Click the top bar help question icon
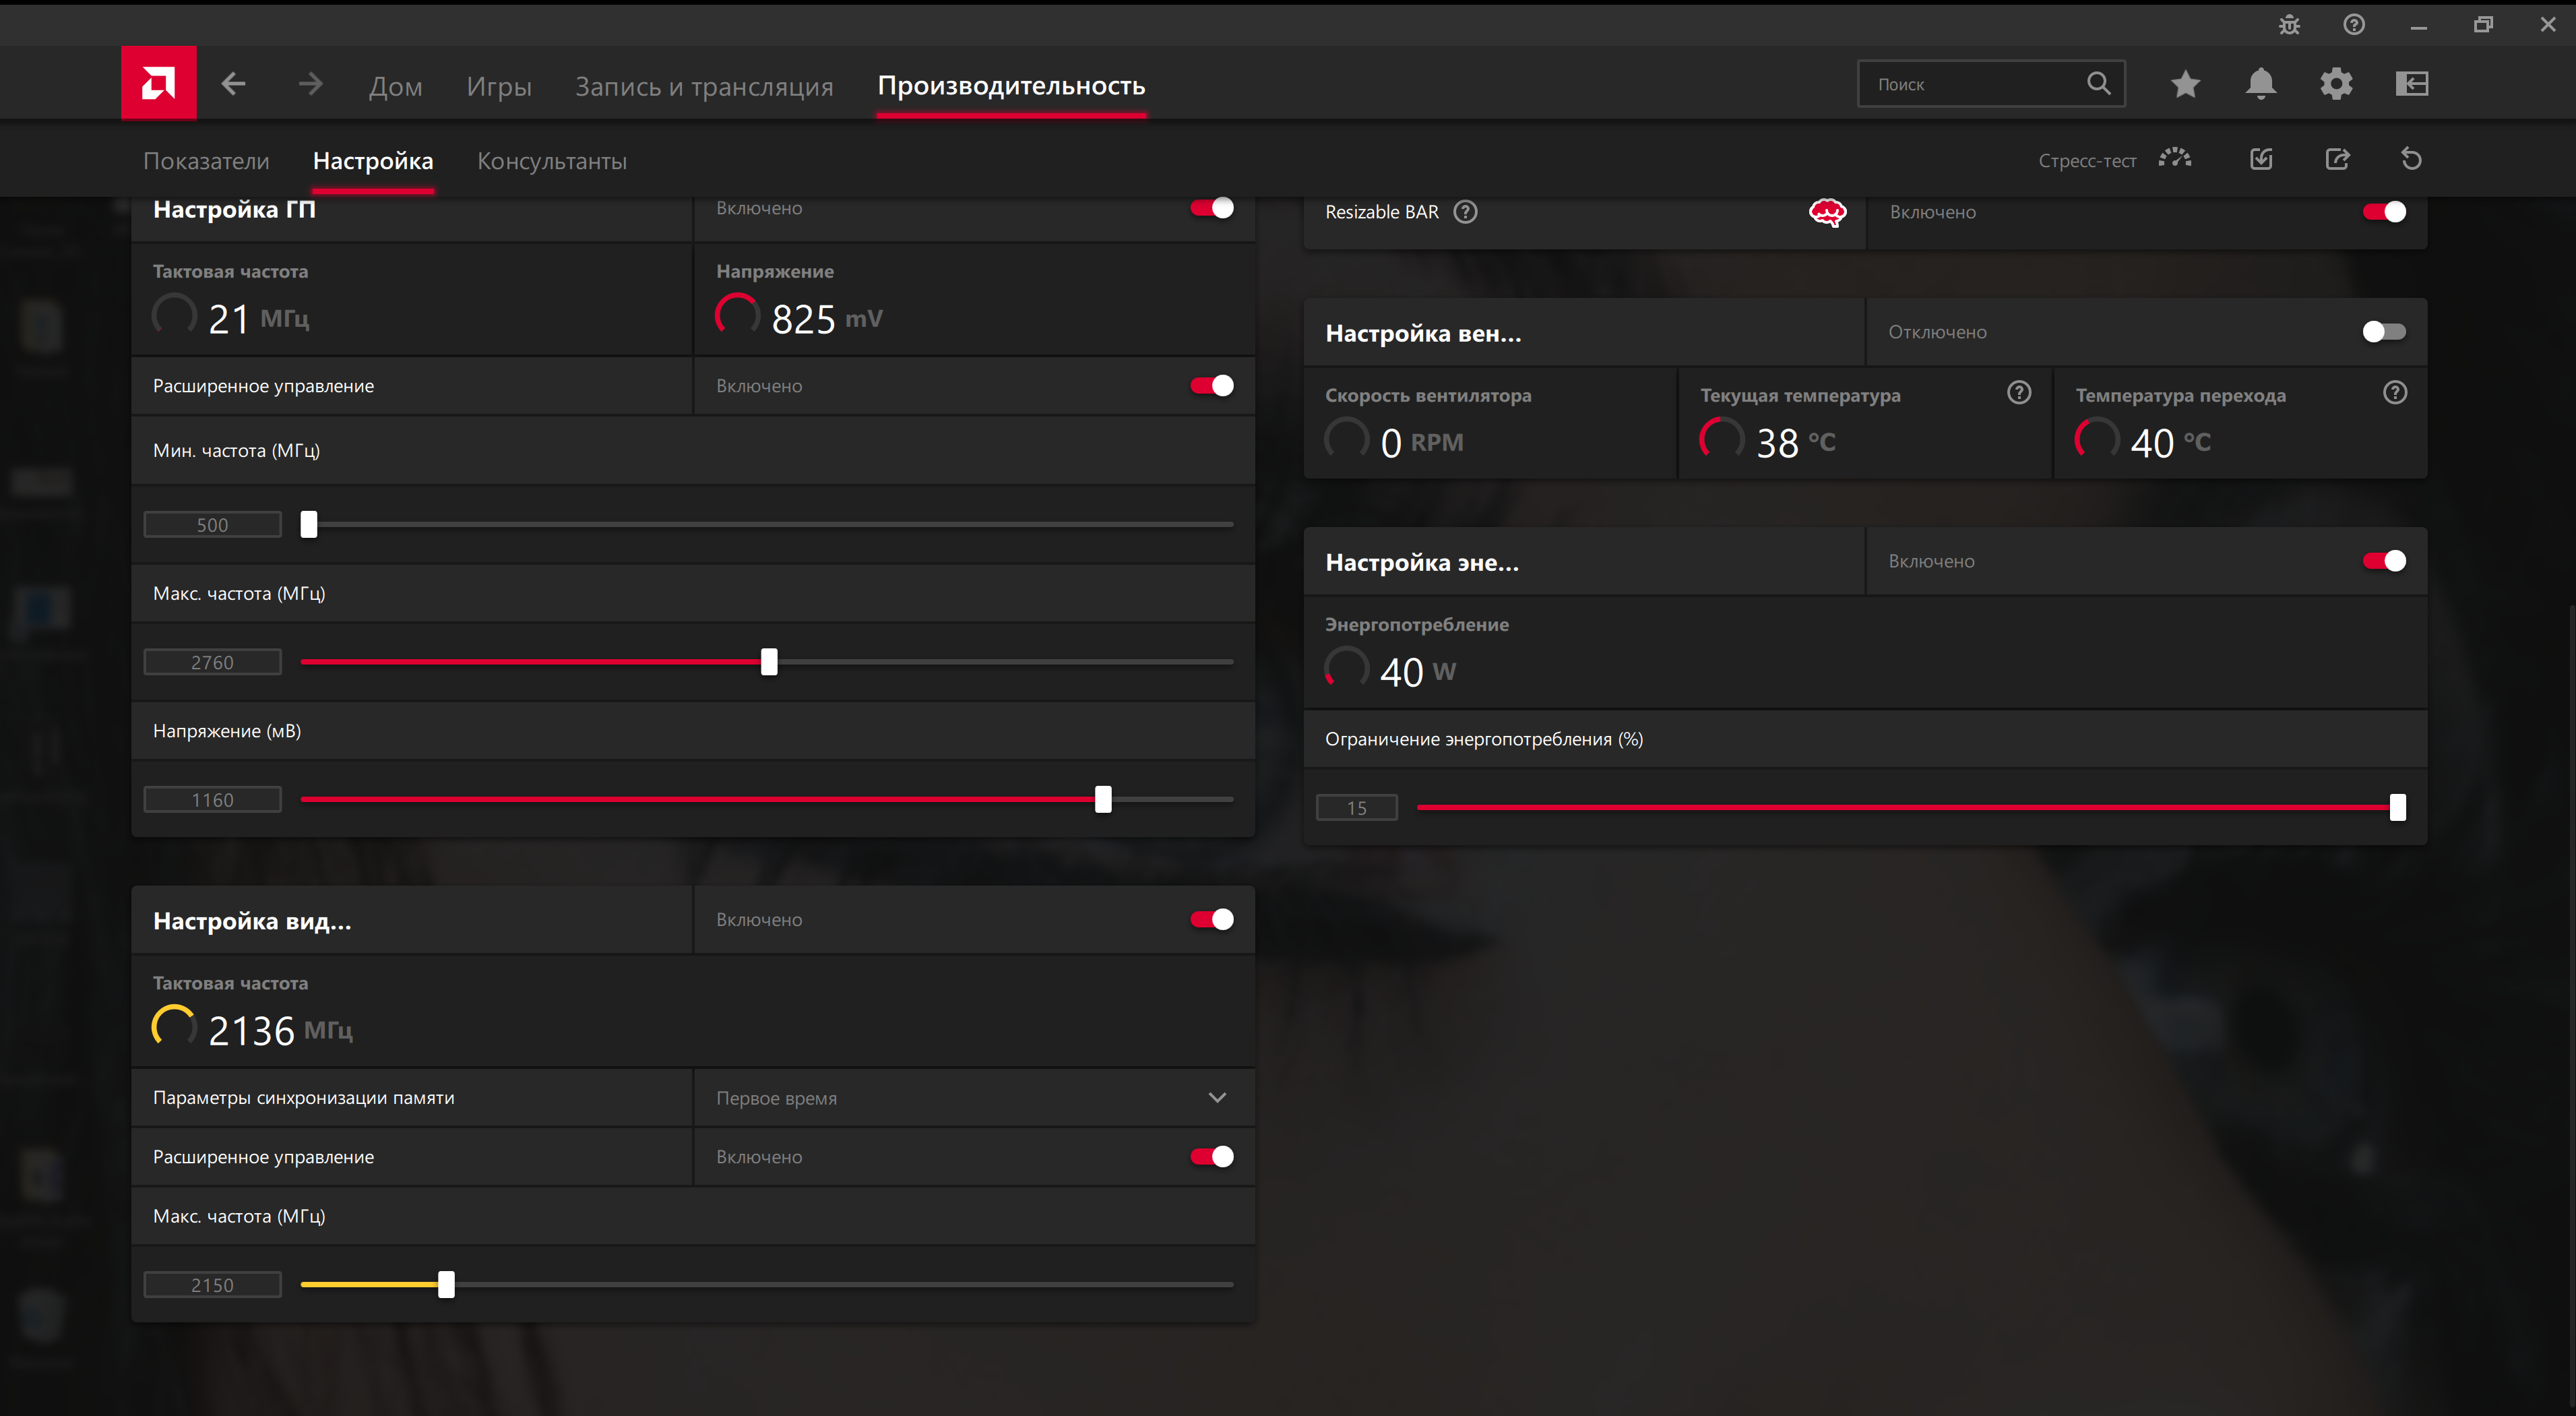 (x=2354, y=25)
